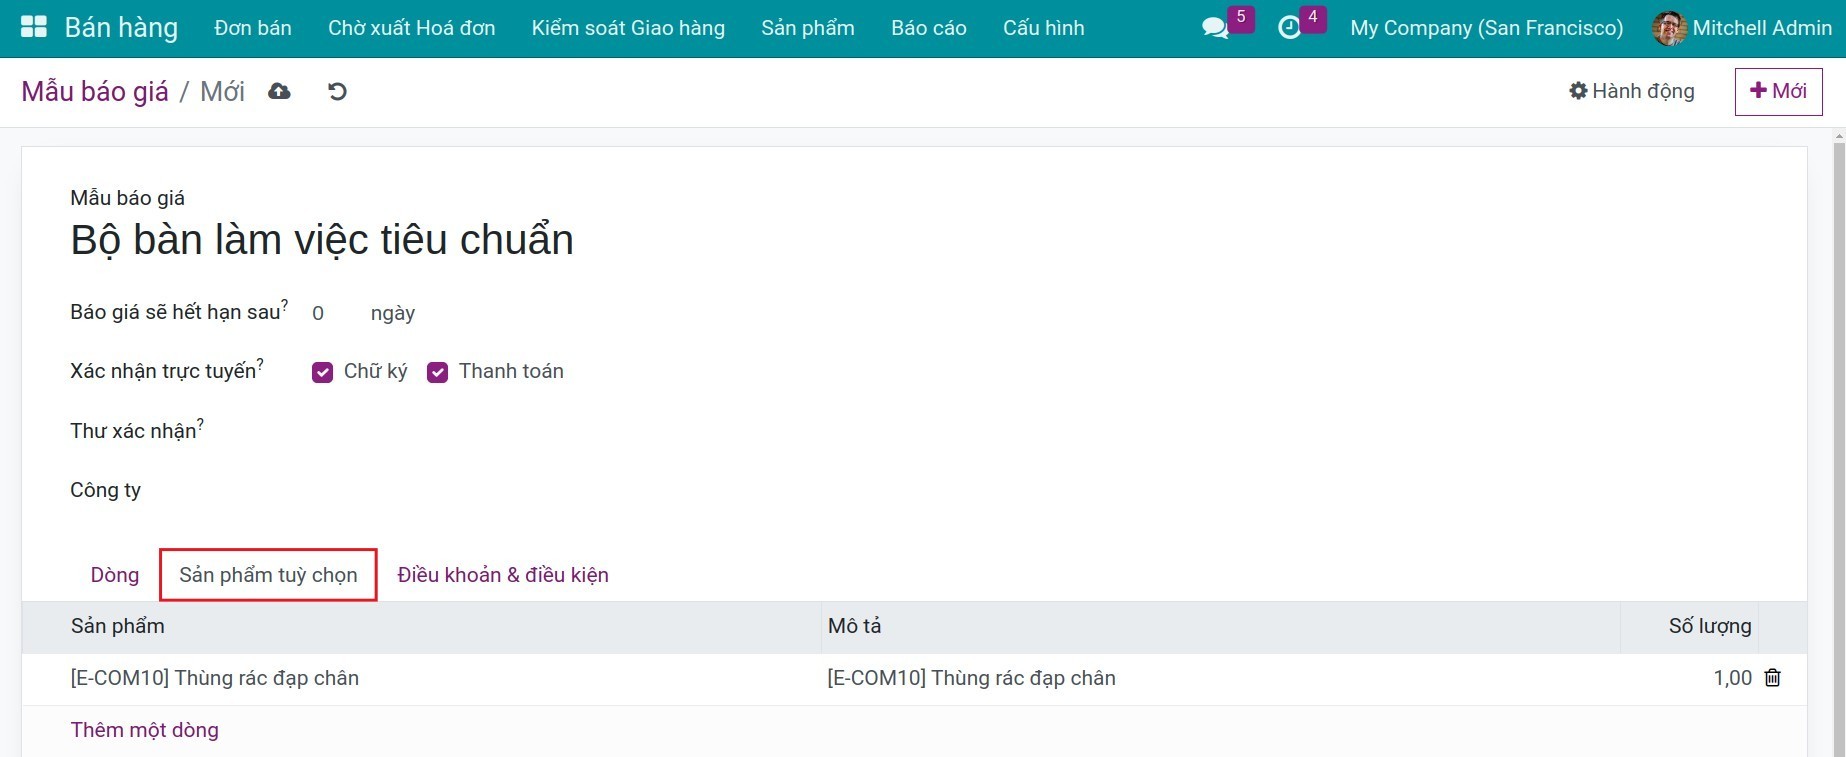Delete the Thùng rác đạp chân row via trash icon
The width and height of the screenshot is (1846, 757).
tap(1772, 678)
